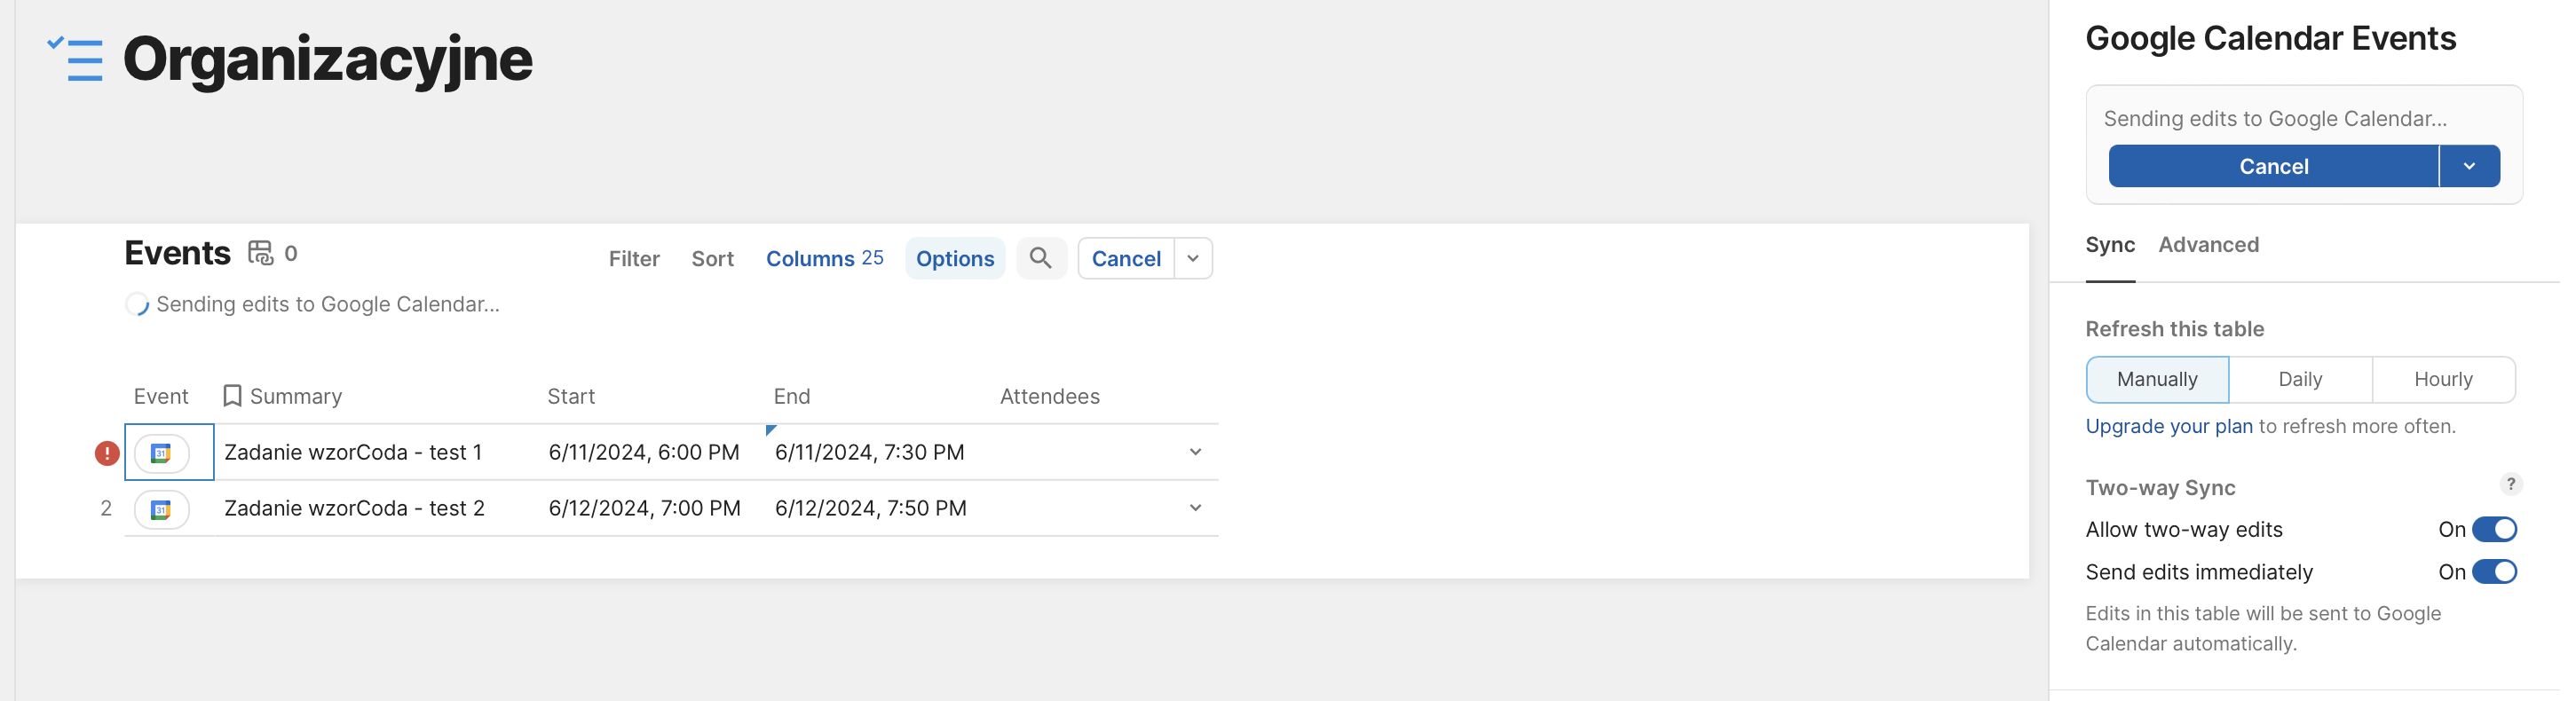The width and height of the screenshot is (2576, 701).
Task: Click the synced table icon next to Events
Action: (x=261, y=254)
